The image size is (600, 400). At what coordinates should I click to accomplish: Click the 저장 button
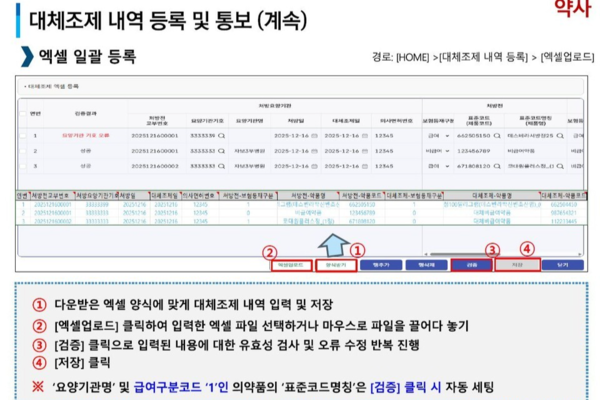pyautogui.click(x=517, y=265)
